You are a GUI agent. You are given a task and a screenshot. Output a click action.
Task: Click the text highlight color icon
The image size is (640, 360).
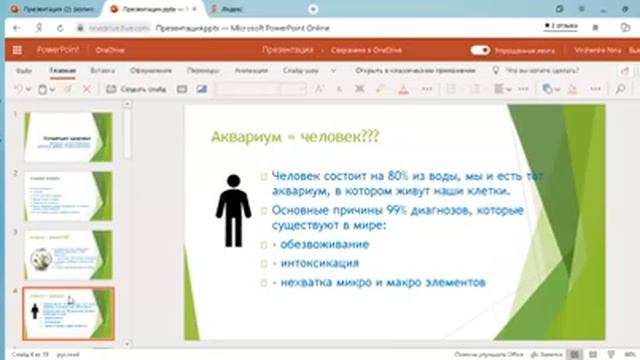(x=380, y=89)
